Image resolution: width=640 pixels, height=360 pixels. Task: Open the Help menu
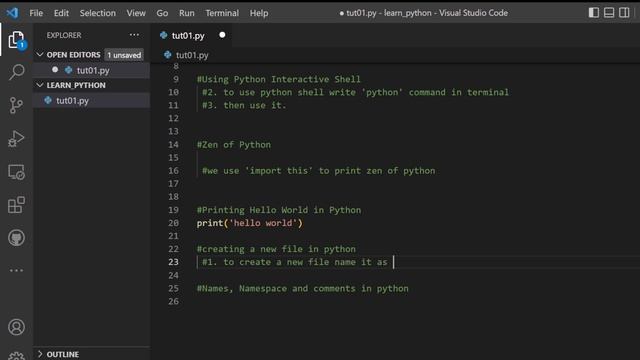(259, 13)
